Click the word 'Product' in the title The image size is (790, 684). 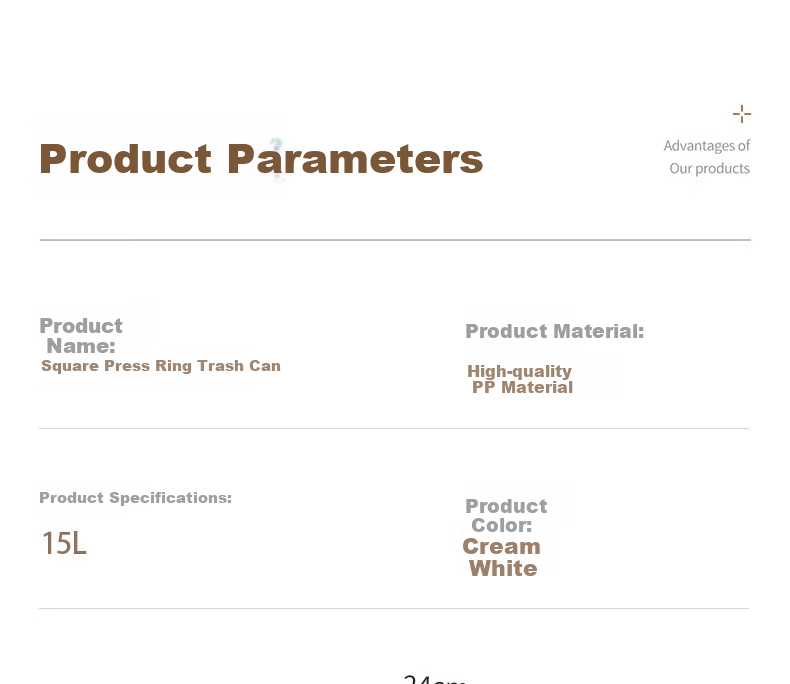(x=125, y=159)
